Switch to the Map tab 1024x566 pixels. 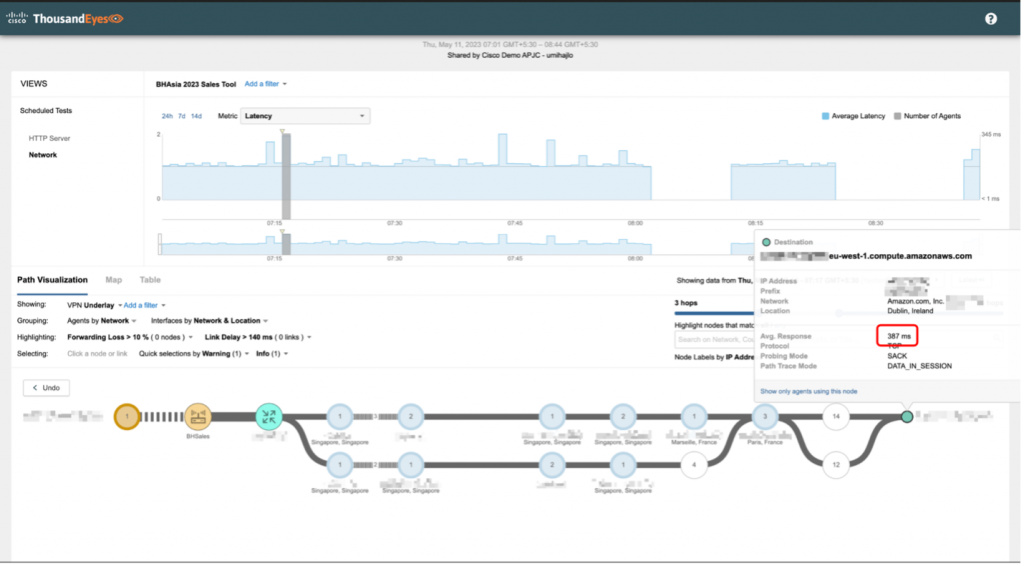pyautogui.click(x=114, y=280)
